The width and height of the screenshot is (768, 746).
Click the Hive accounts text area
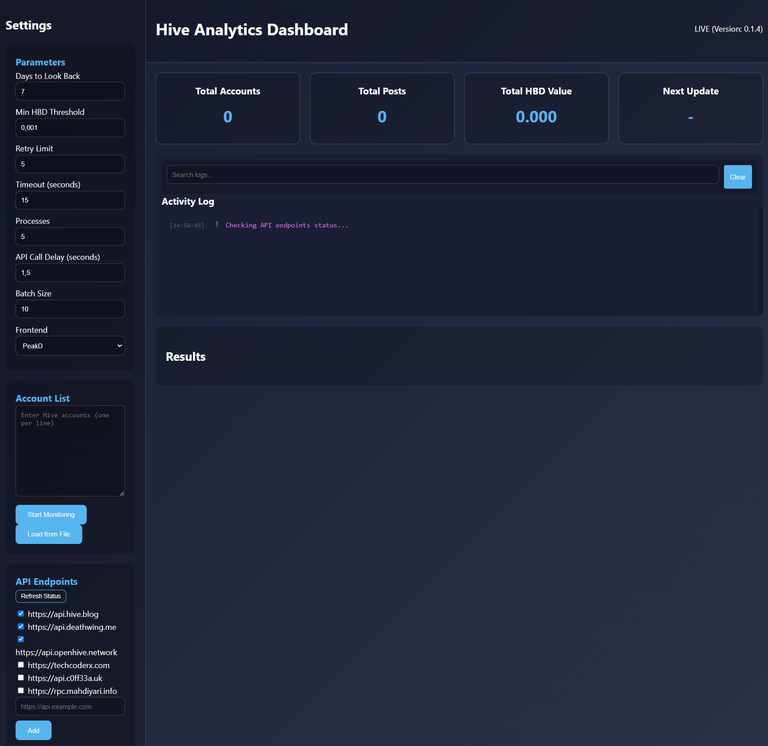(x=70, y=451)
